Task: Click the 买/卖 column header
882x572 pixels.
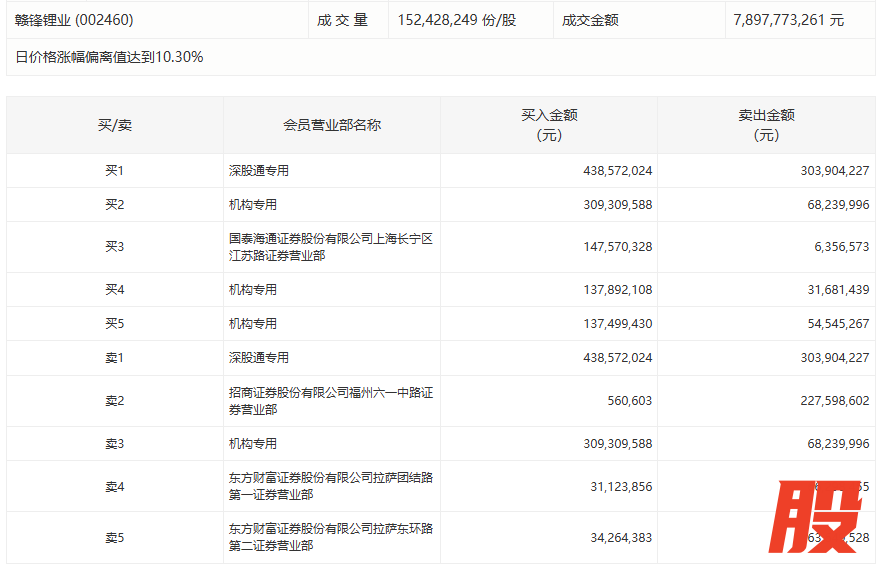Action: 114,125
